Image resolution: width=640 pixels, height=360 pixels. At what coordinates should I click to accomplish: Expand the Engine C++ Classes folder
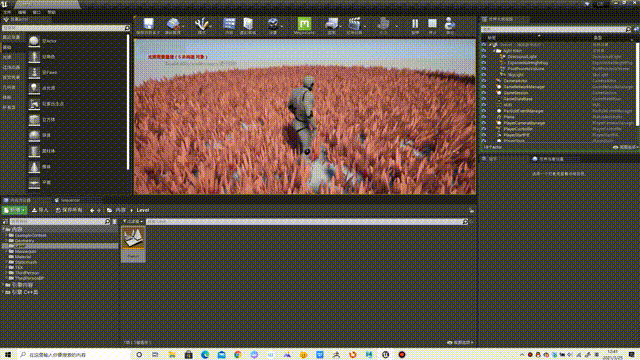[x=3, y=292]
